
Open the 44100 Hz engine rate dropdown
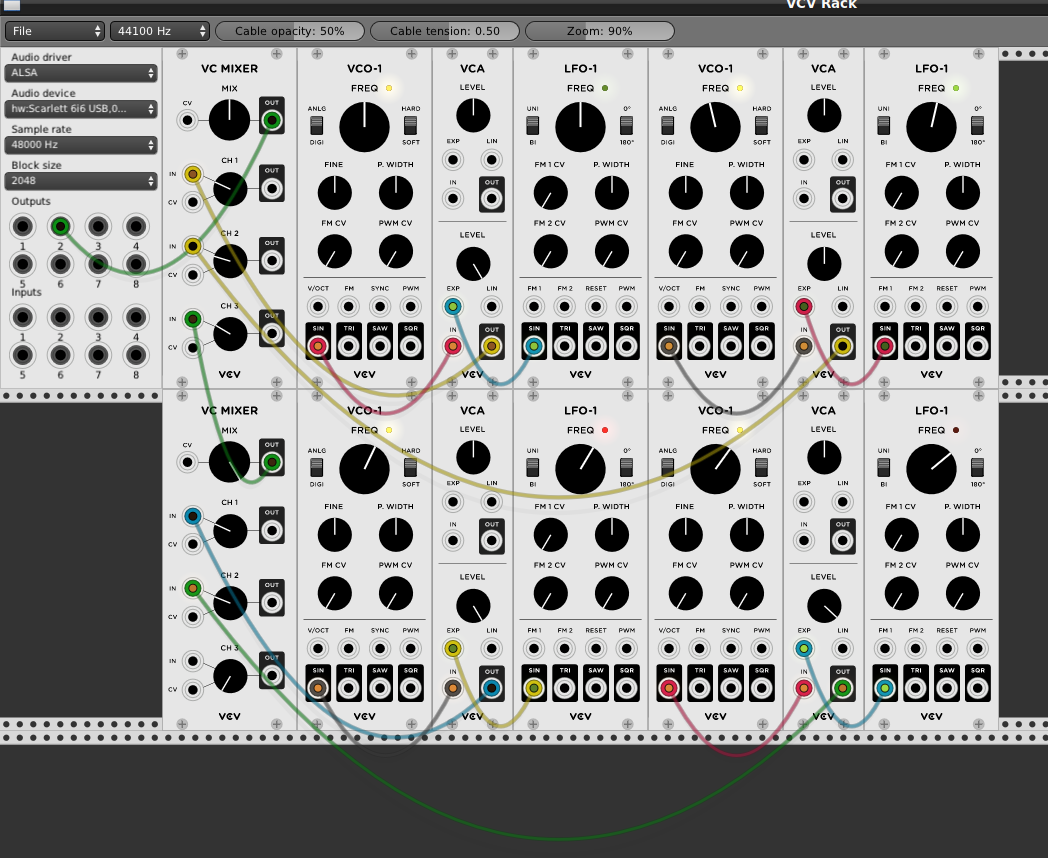point(159,31)
